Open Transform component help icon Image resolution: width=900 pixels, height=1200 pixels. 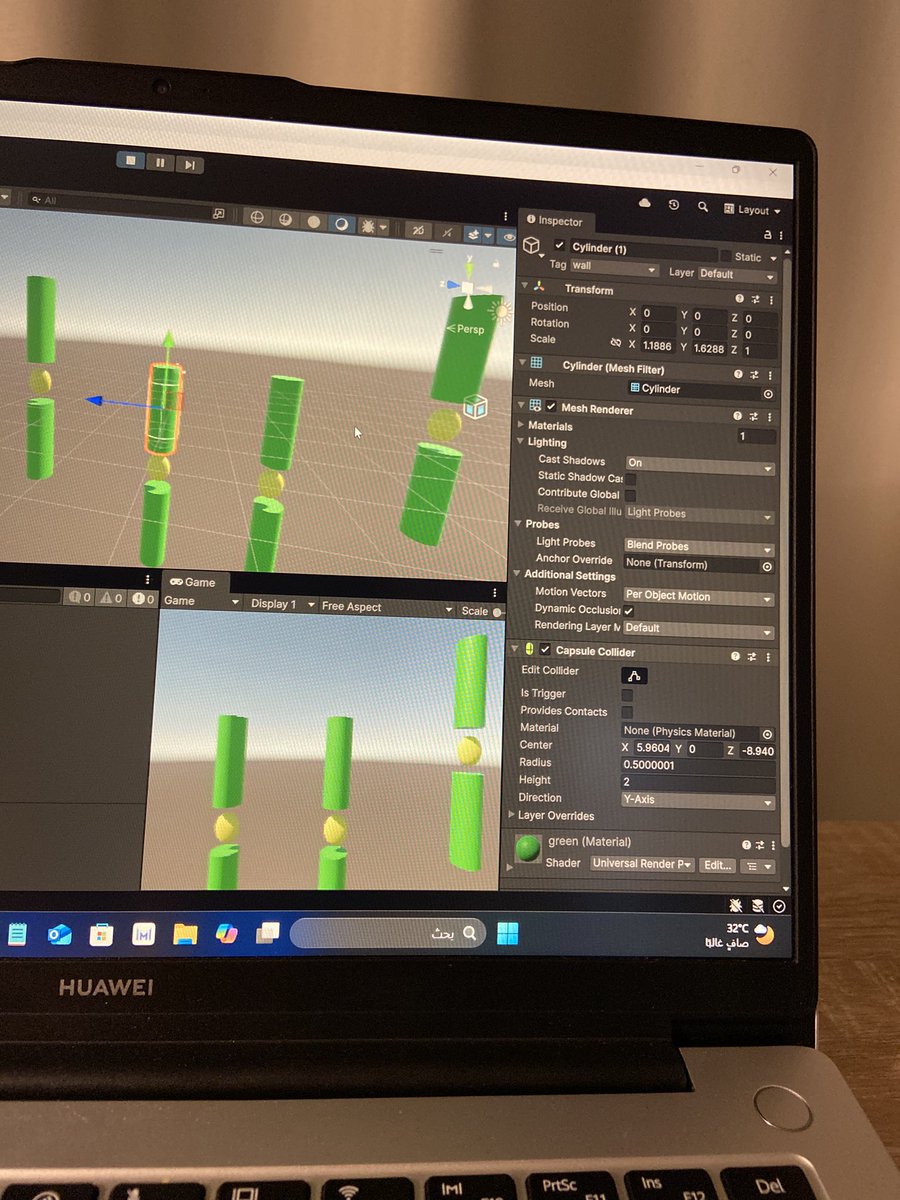(739, 298)
